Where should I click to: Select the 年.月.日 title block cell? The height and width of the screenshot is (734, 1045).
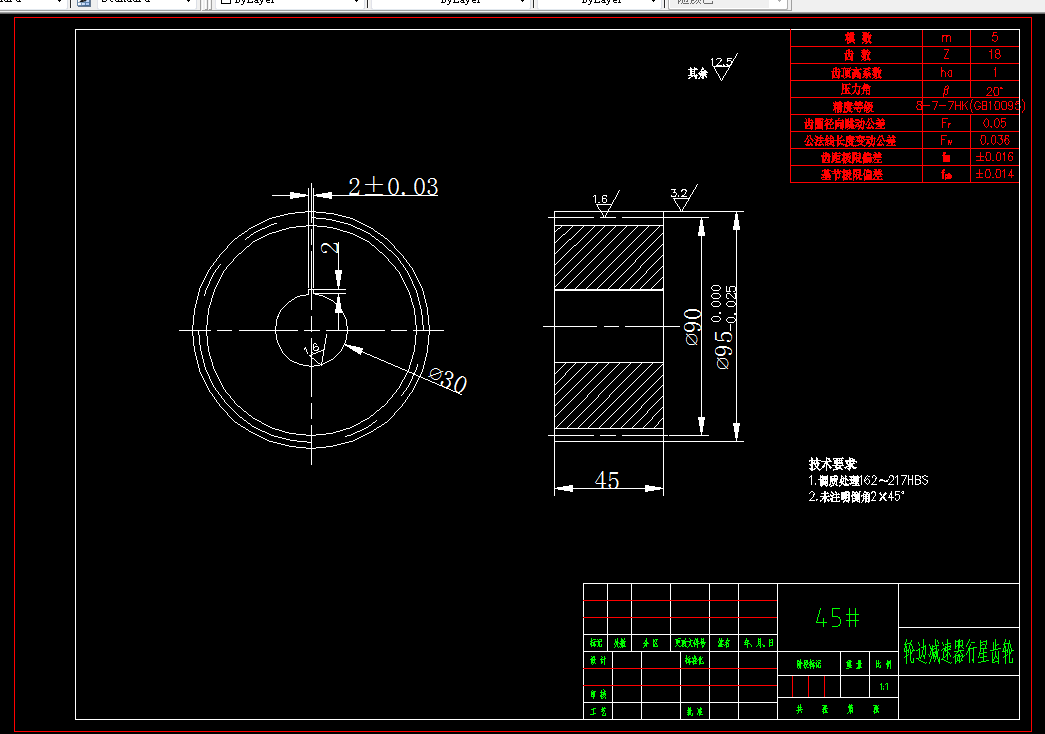(x=758, y=643)
